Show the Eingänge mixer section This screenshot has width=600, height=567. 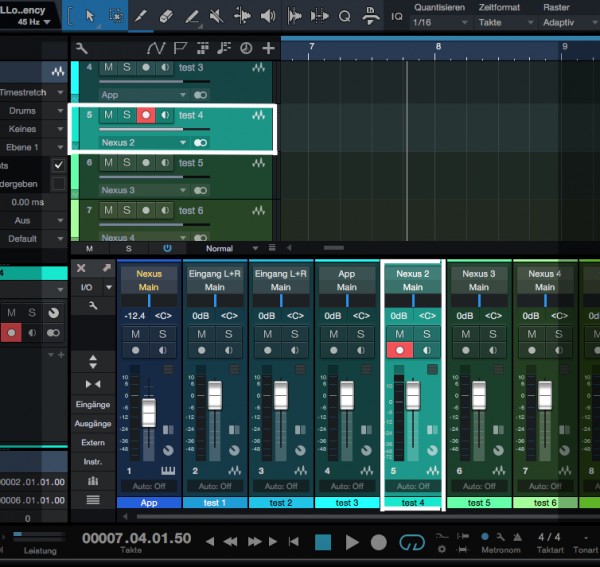[93, 404]
